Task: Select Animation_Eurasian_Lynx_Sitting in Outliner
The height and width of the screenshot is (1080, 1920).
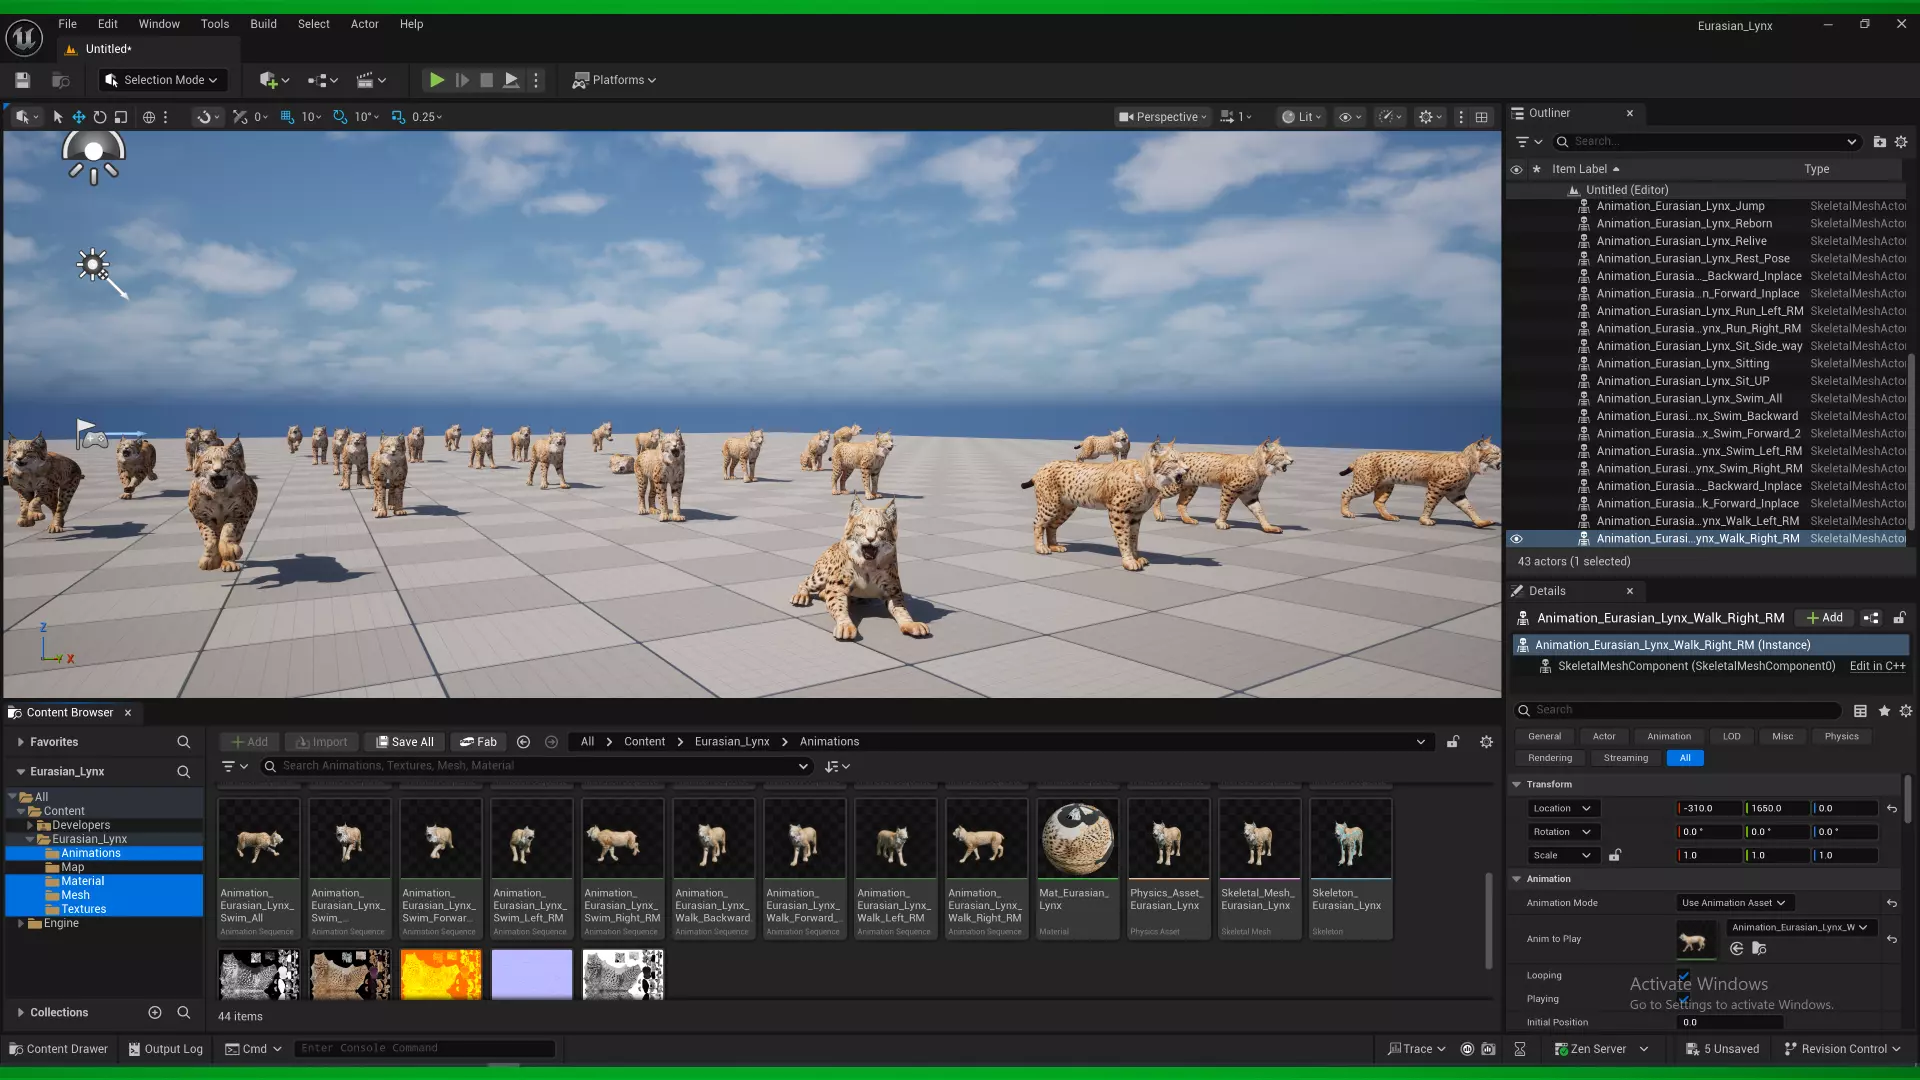Action: [1682, 364]
